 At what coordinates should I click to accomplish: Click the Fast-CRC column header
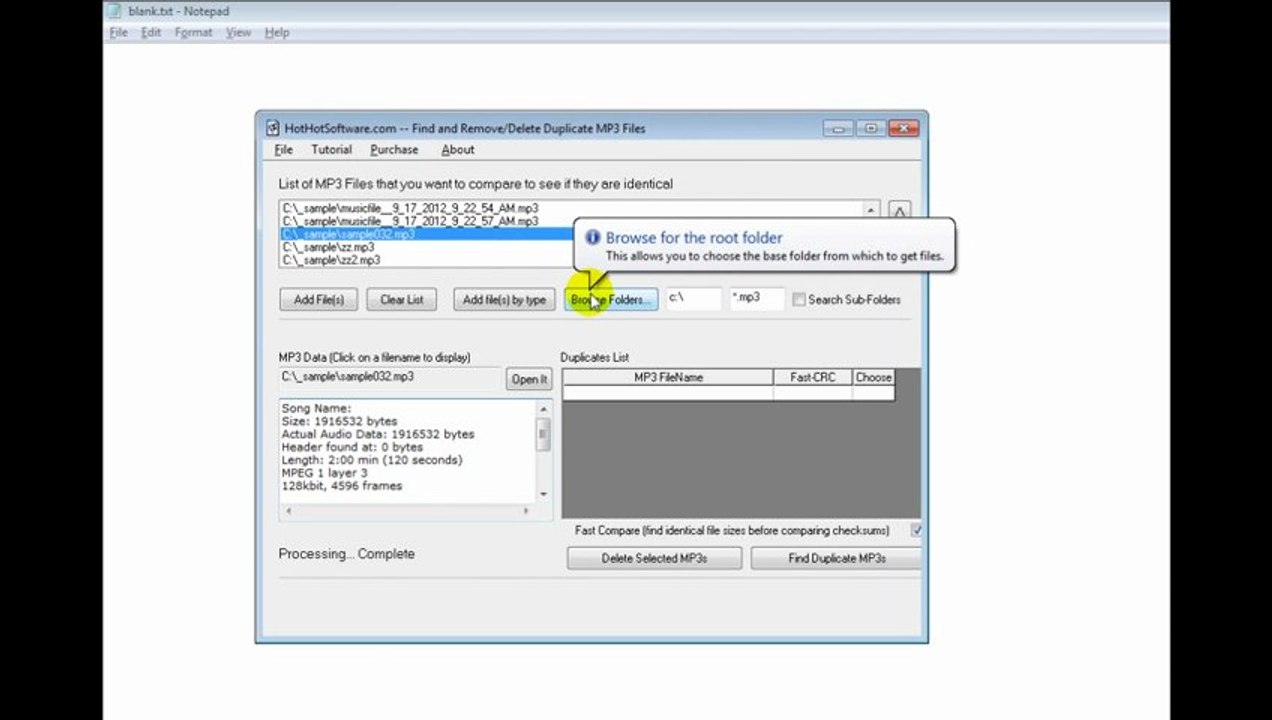[x=813, y=377]
